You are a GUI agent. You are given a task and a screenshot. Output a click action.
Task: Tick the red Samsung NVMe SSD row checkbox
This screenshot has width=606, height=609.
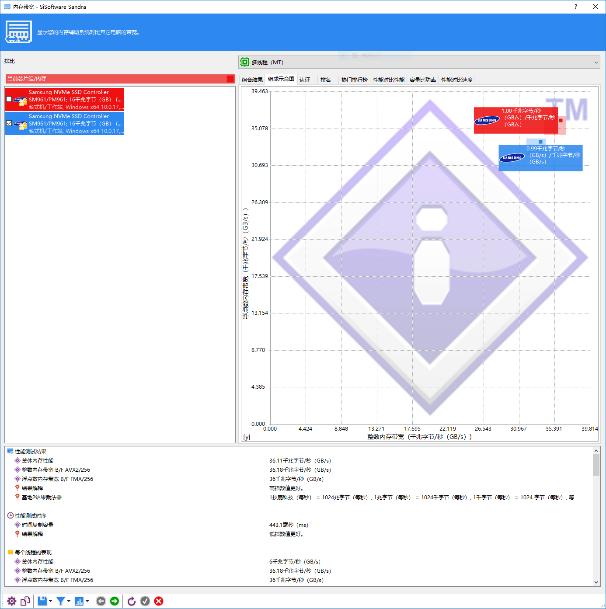(x=9, y=99)
